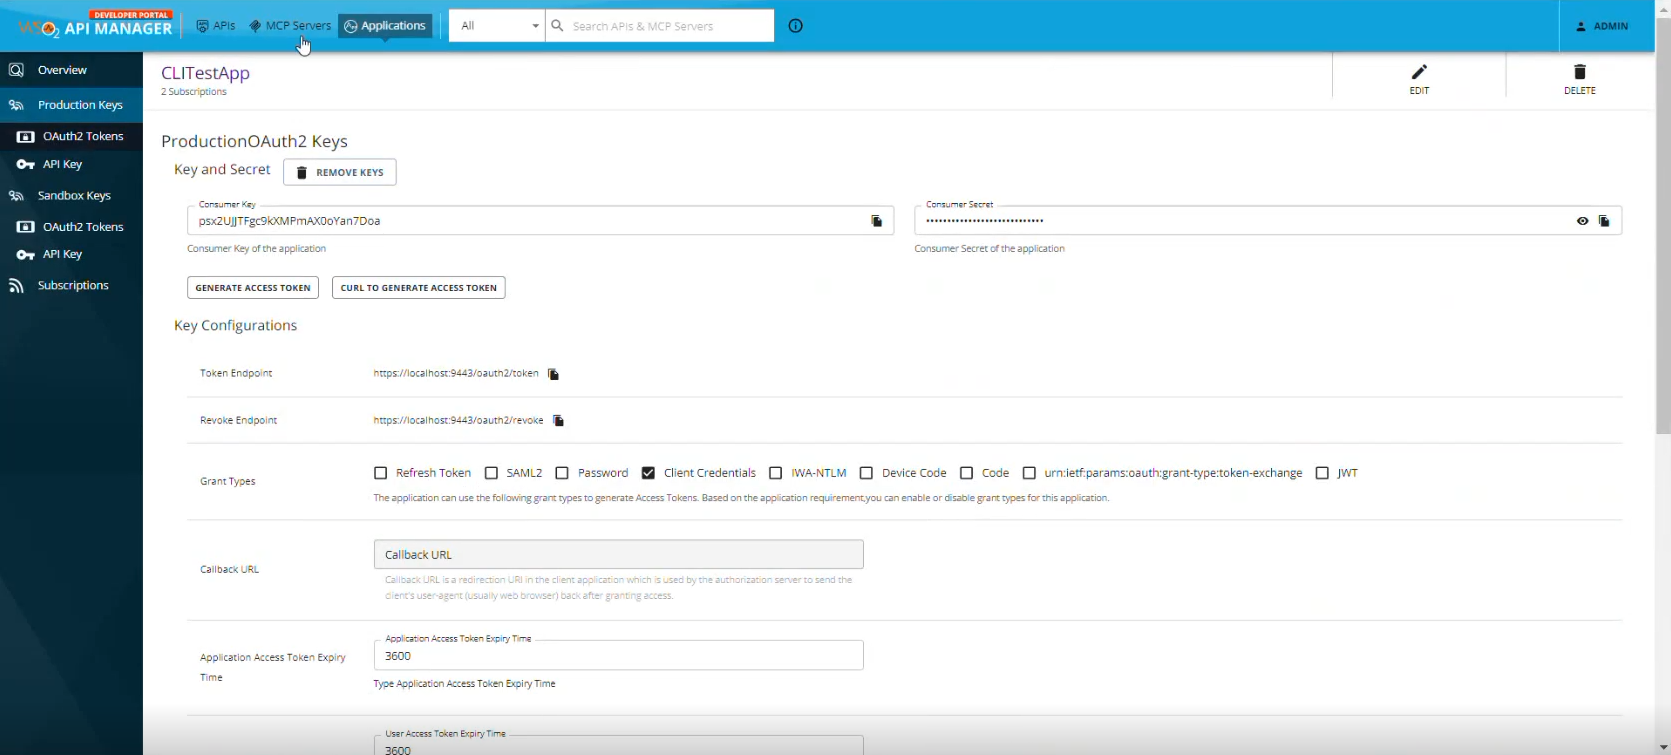Open Subscriptions in the sidebar
This screenshot has width=1671, height=755.
tap(71, 286)
